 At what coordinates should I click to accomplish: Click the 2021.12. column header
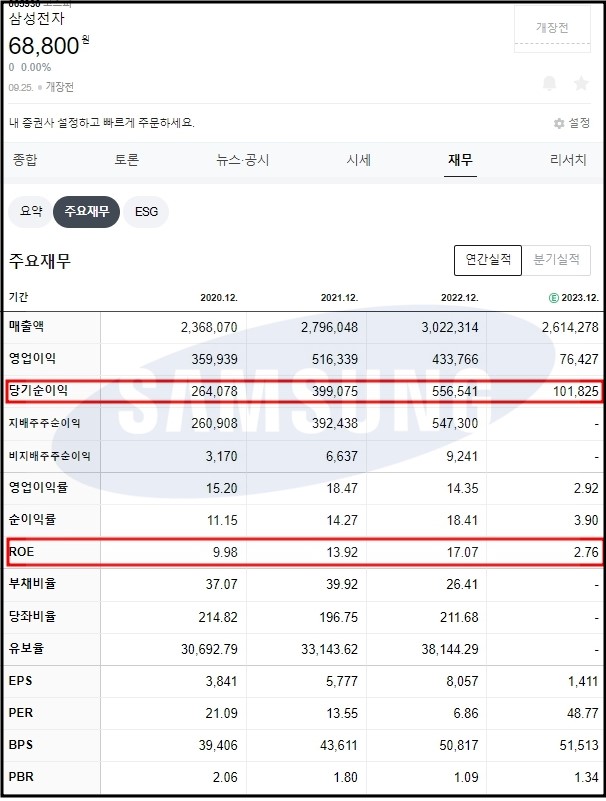click(339, 298)
